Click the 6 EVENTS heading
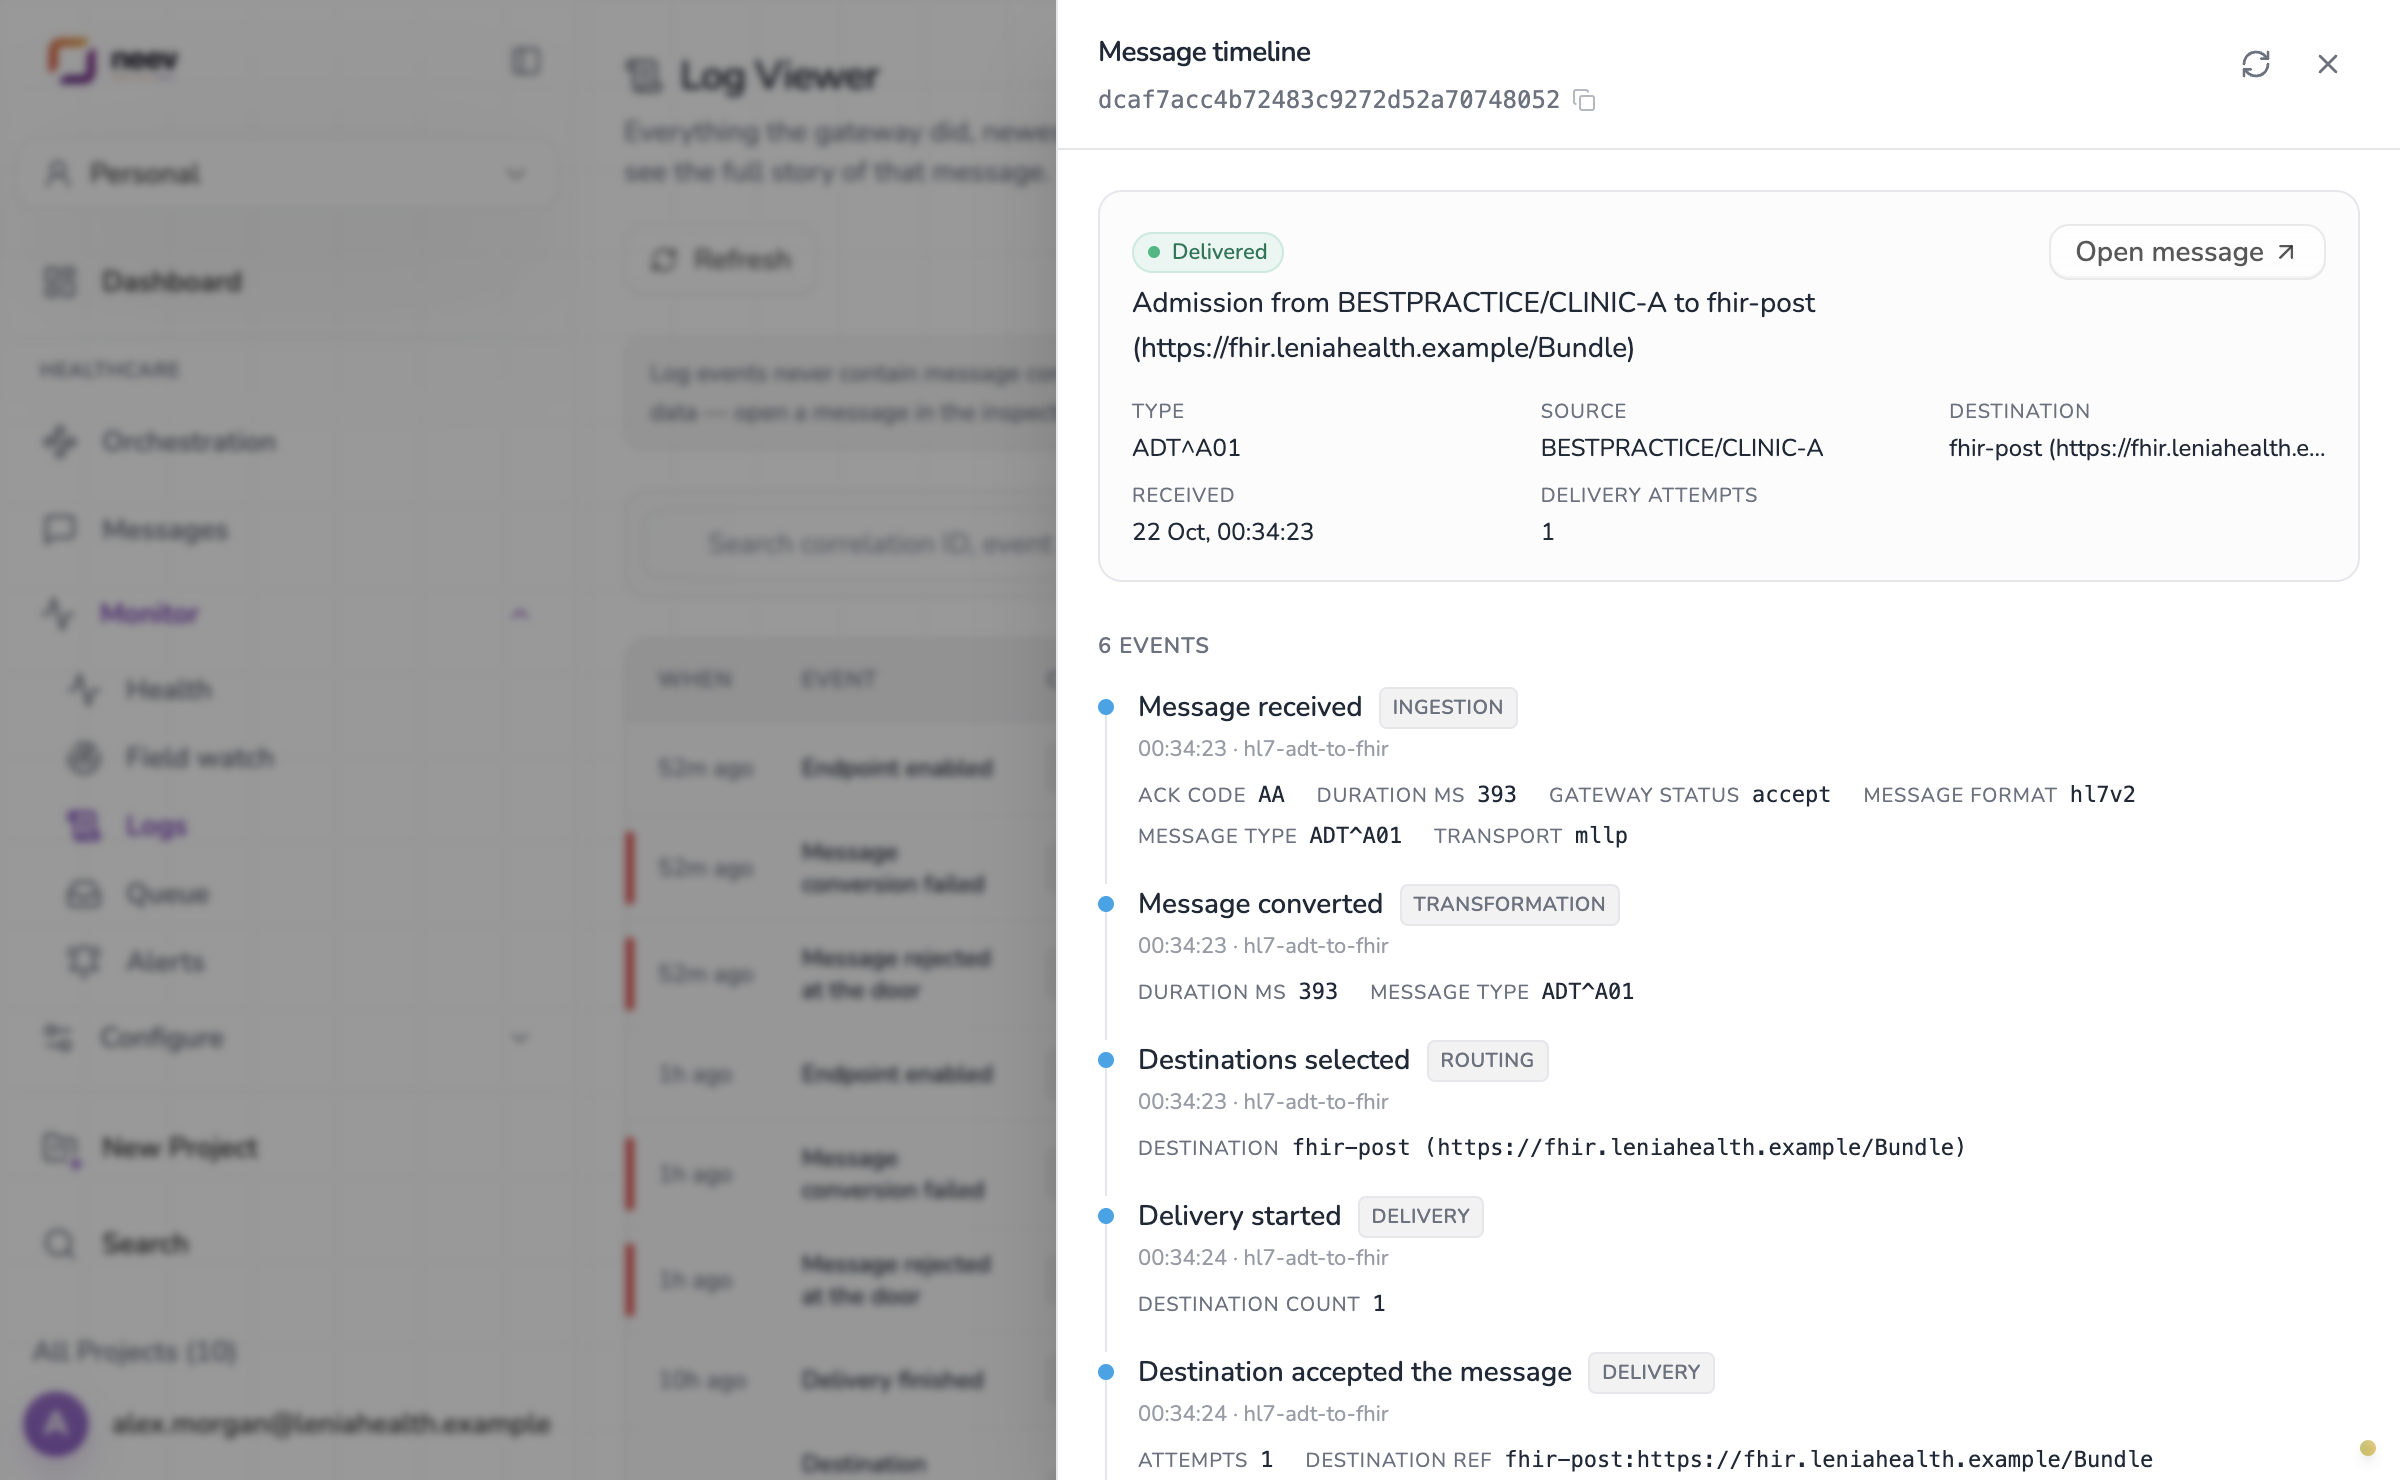This screenshot has height=1480, width=2400. pyautogui.click(x=1153, y=646)
